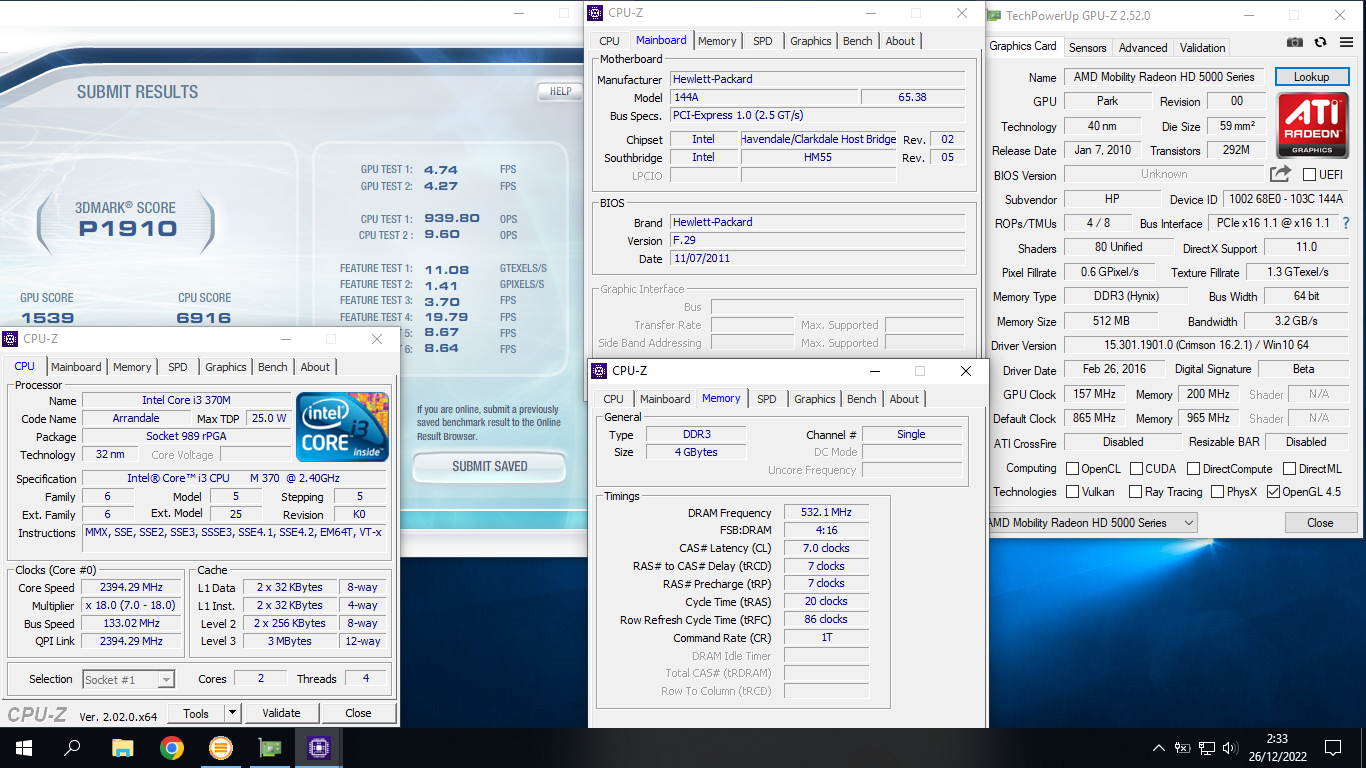Toggle the Vulkan checkbox
The image size is (1366, 768).
(x=1072, y=492)
